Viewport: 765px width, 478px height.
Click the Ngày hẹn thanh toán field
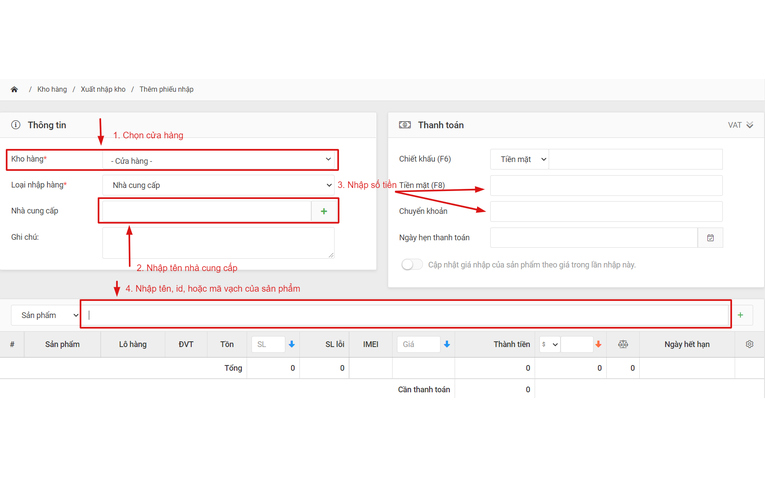coord(594,238)
